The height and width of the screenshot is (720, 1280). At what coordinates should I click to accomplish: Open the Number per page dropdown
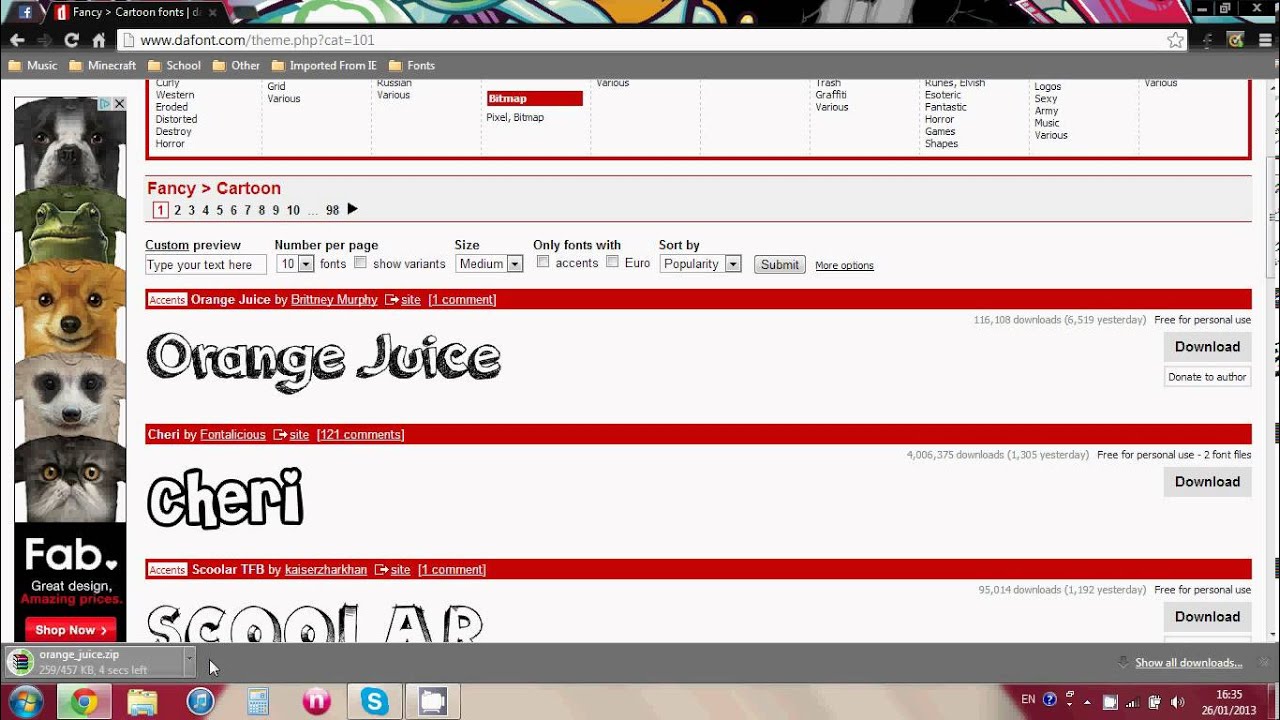click(296, 264)
